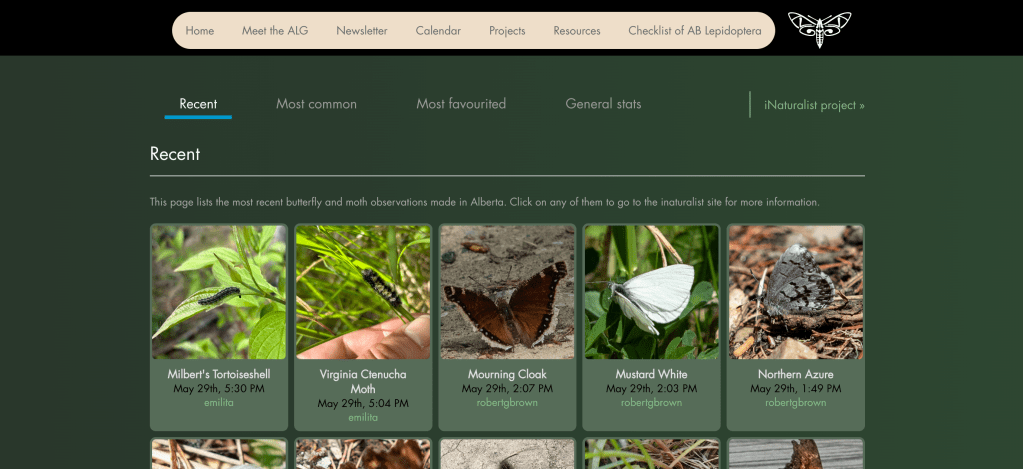The image size is (1023, 469).
Task: Open the Northern Azure butterfly photo
Action: (x=796, y=292)
